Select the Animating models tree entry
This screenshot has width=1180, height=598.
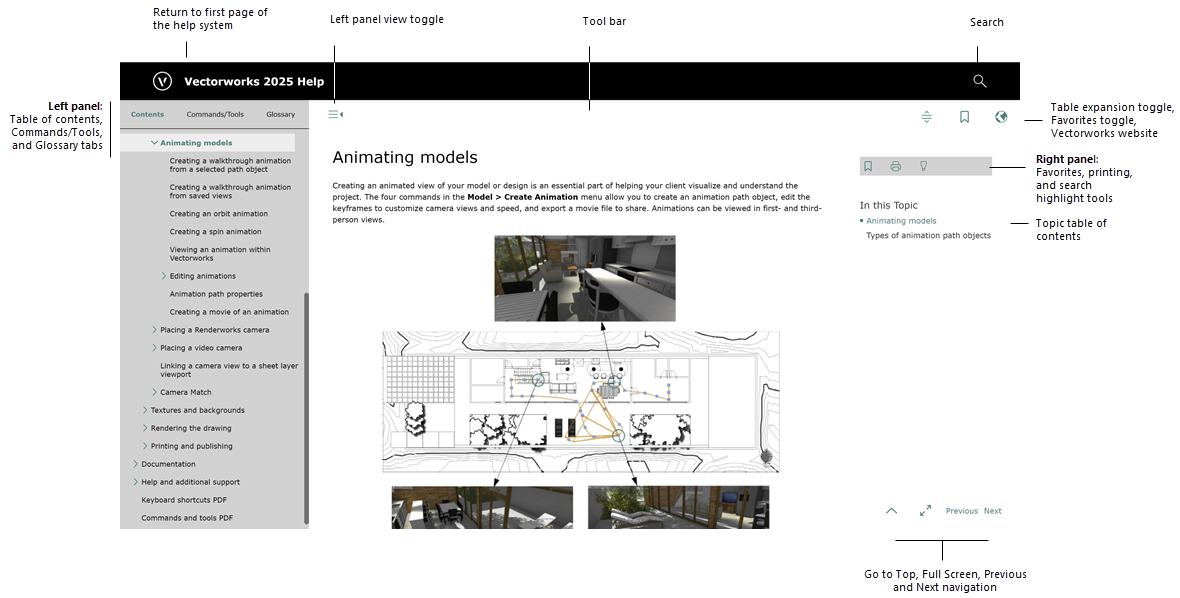196,143
